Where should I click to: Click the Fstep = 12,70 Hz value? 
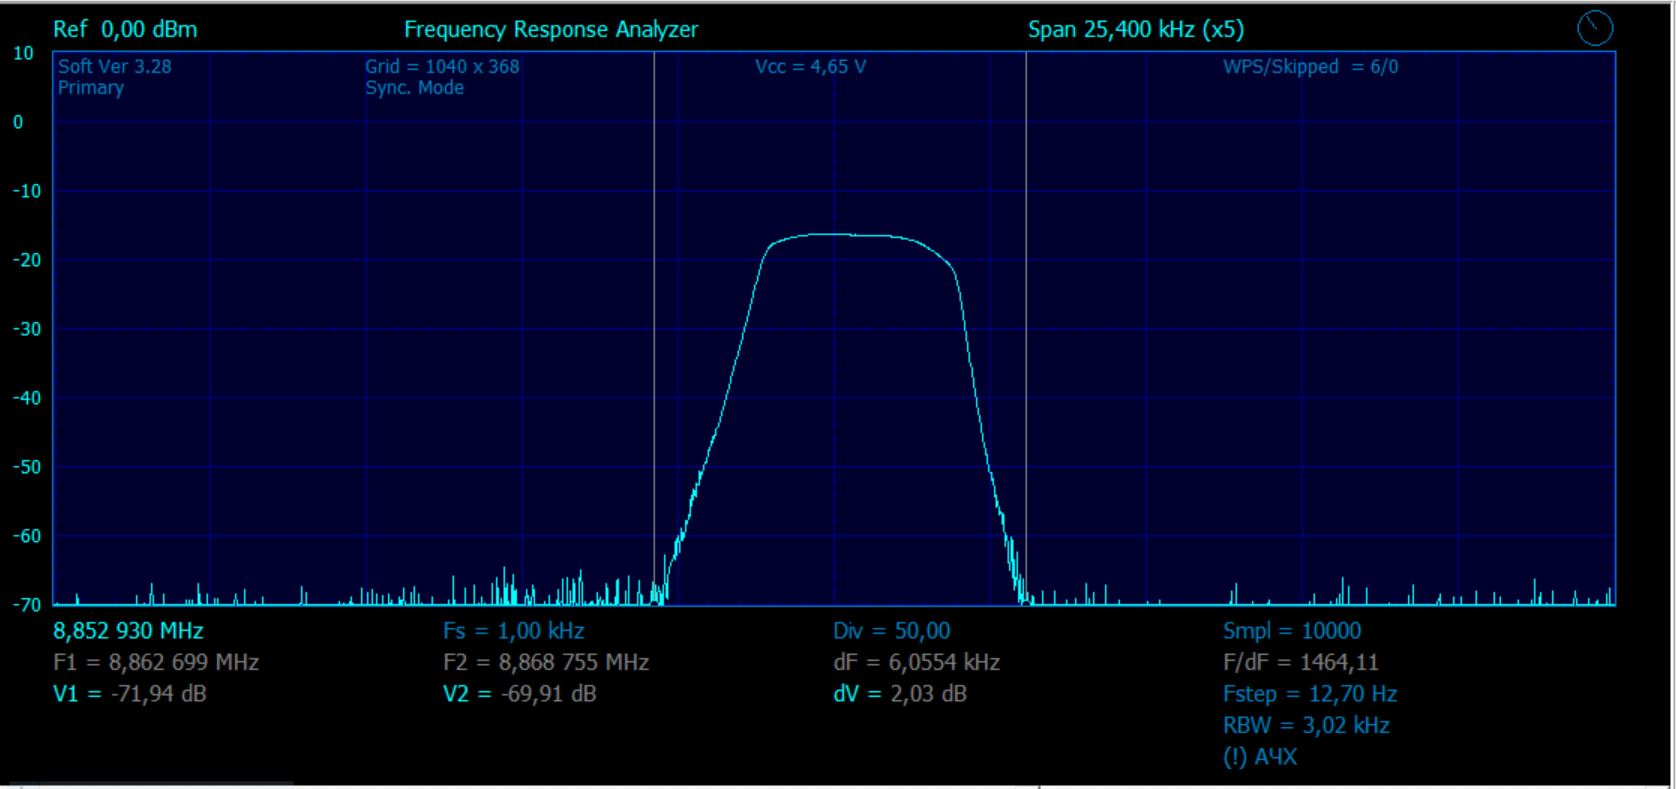click(1309, 694)
